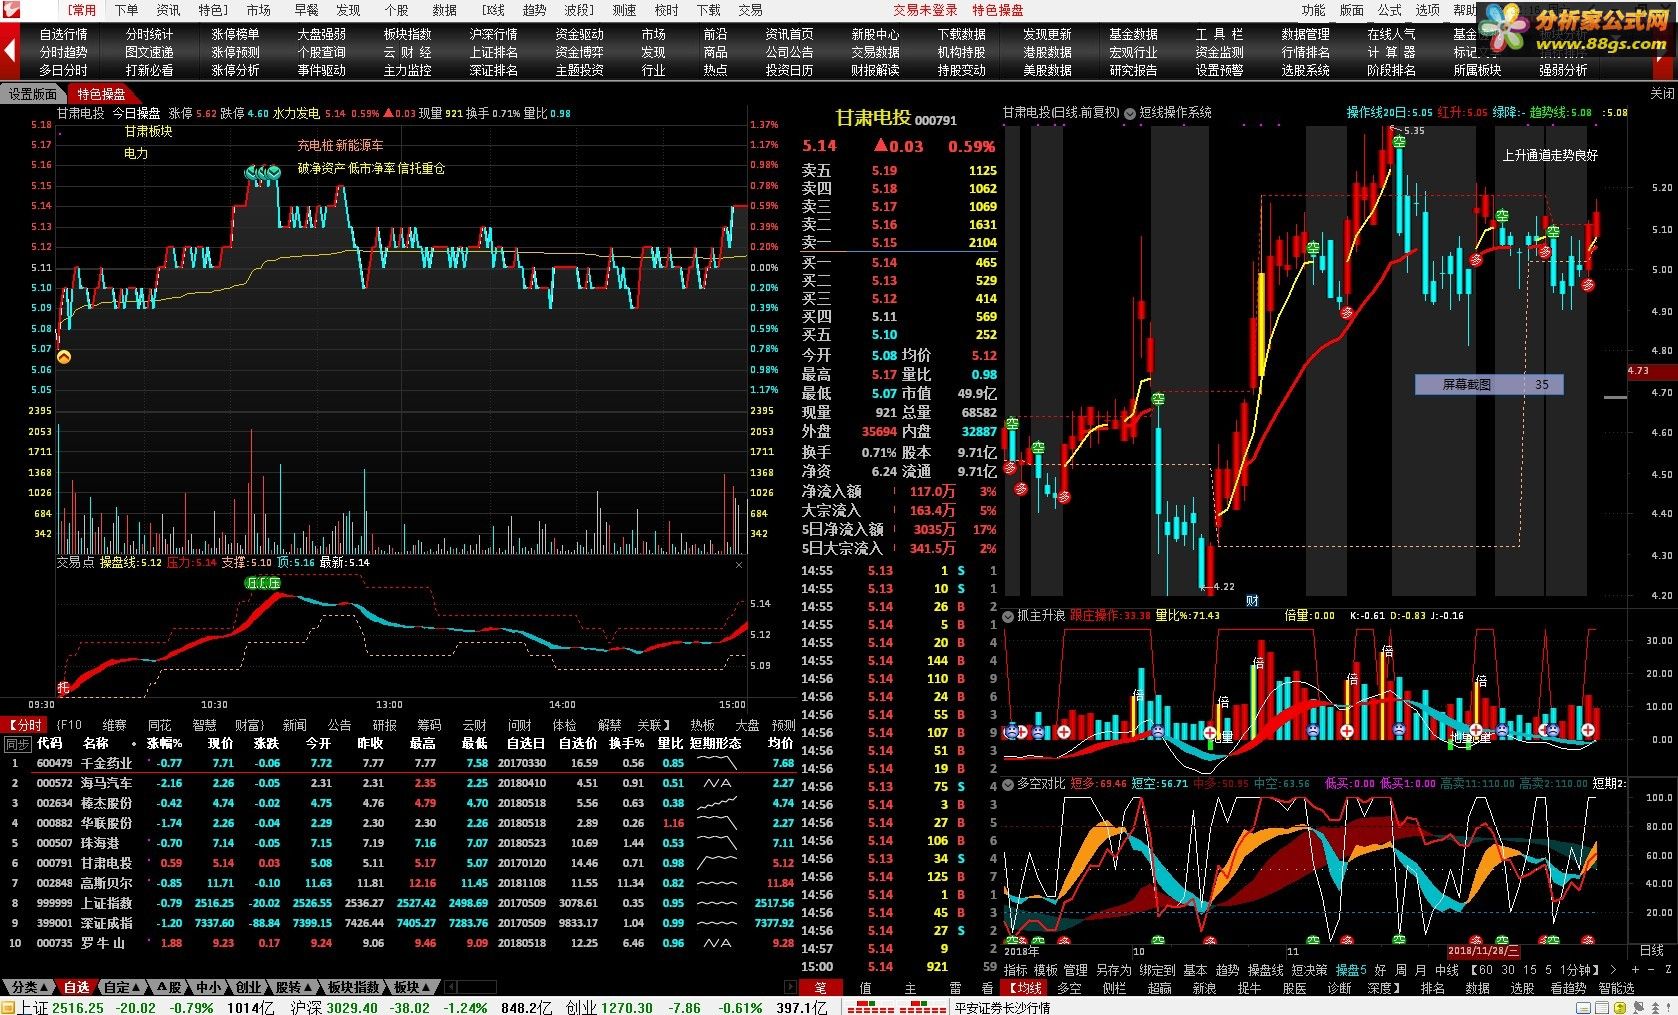Open the 板块 dropdown tab at list bottom
The height and width of the screenshot is (1015, 1678).
coord(410,987)
